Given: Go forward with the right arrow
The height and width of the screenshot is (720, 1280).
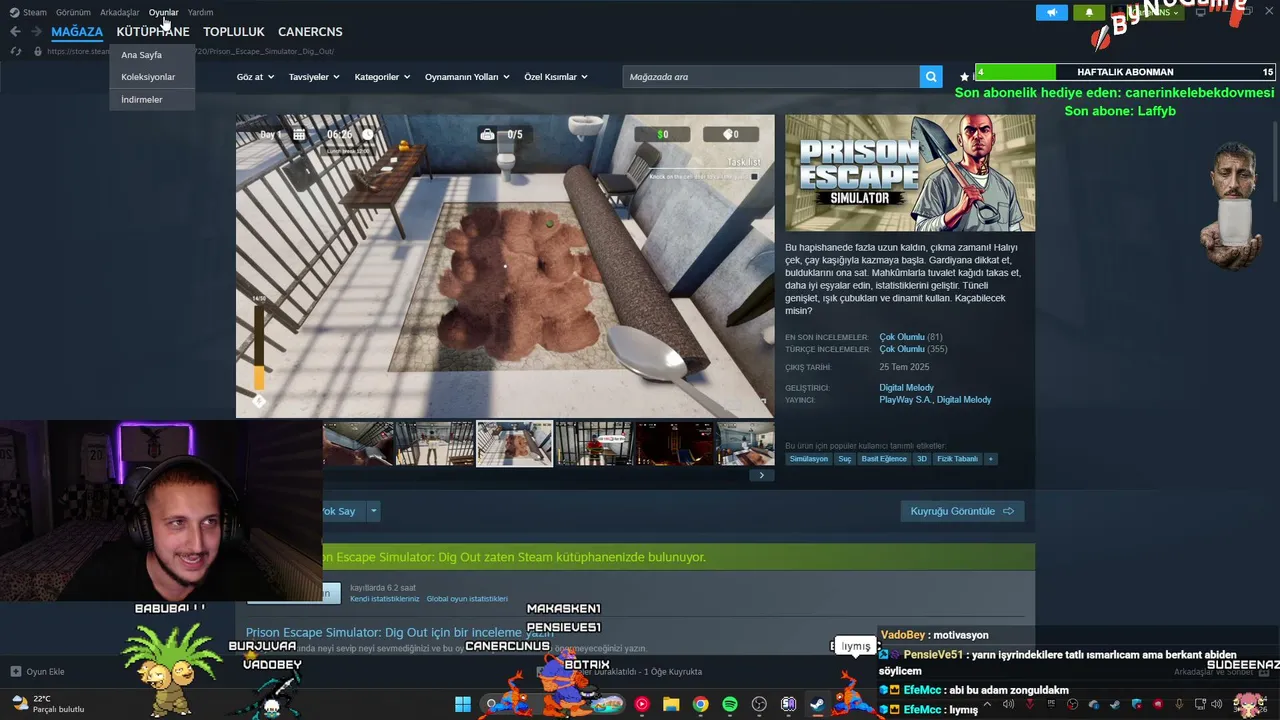Looking at the screenshot, I should [x=36, y=31].
